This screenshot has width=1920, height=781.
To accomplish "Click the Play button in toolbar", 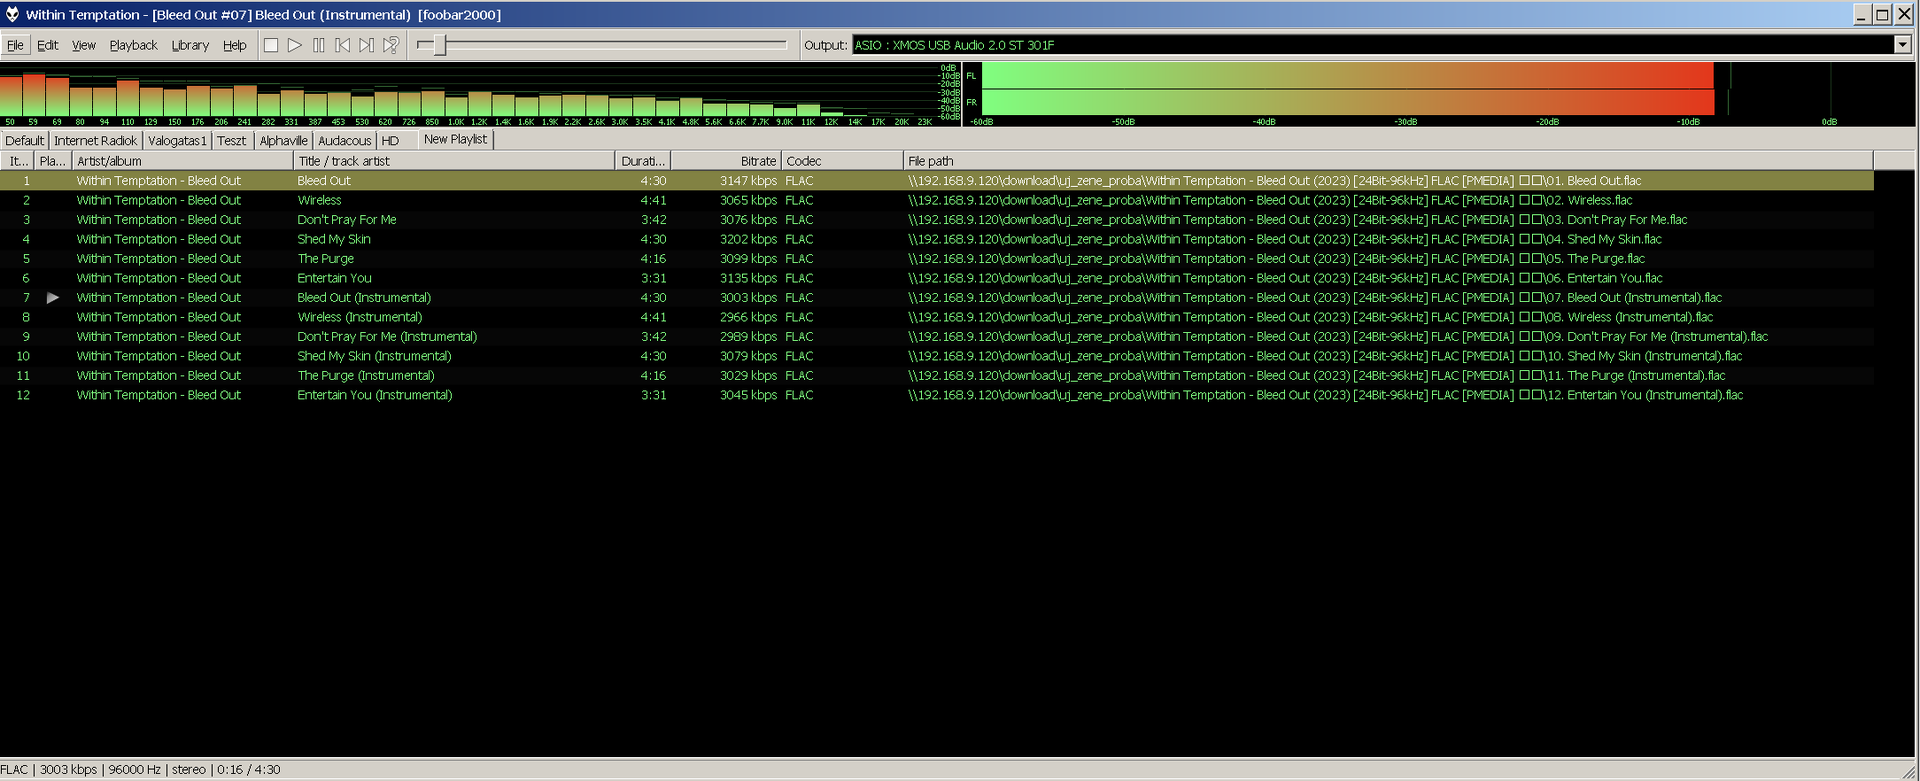I will pyautogui.click(x=294, y=45).
